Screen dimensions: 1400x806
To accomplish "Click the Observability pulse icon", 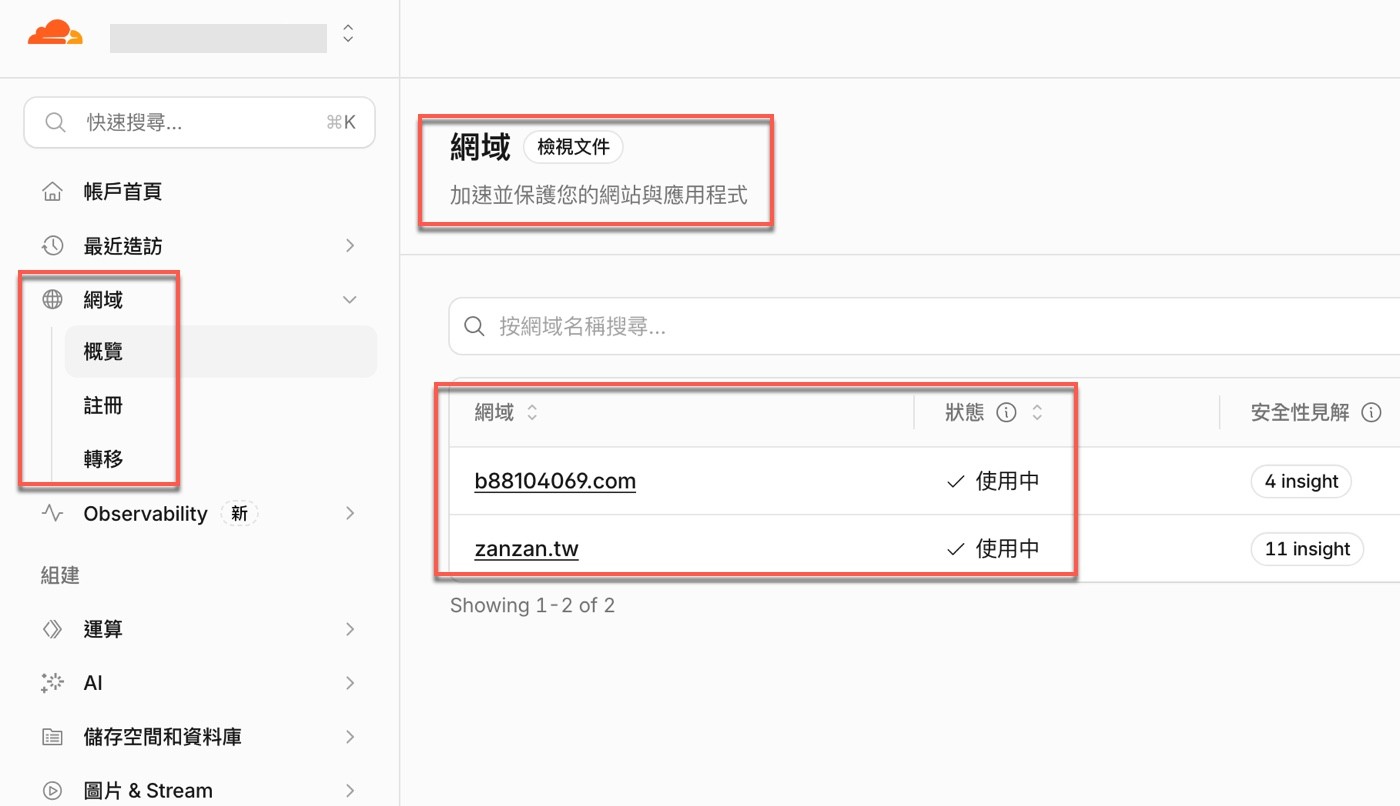I will point(52,513).
